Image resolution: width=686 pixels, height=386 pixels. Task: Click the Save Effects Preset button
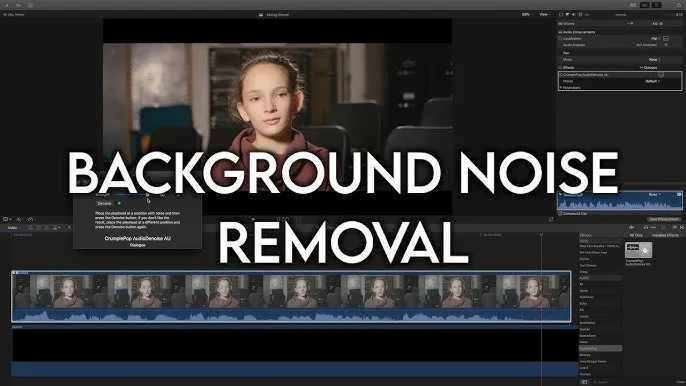point(664,219)
